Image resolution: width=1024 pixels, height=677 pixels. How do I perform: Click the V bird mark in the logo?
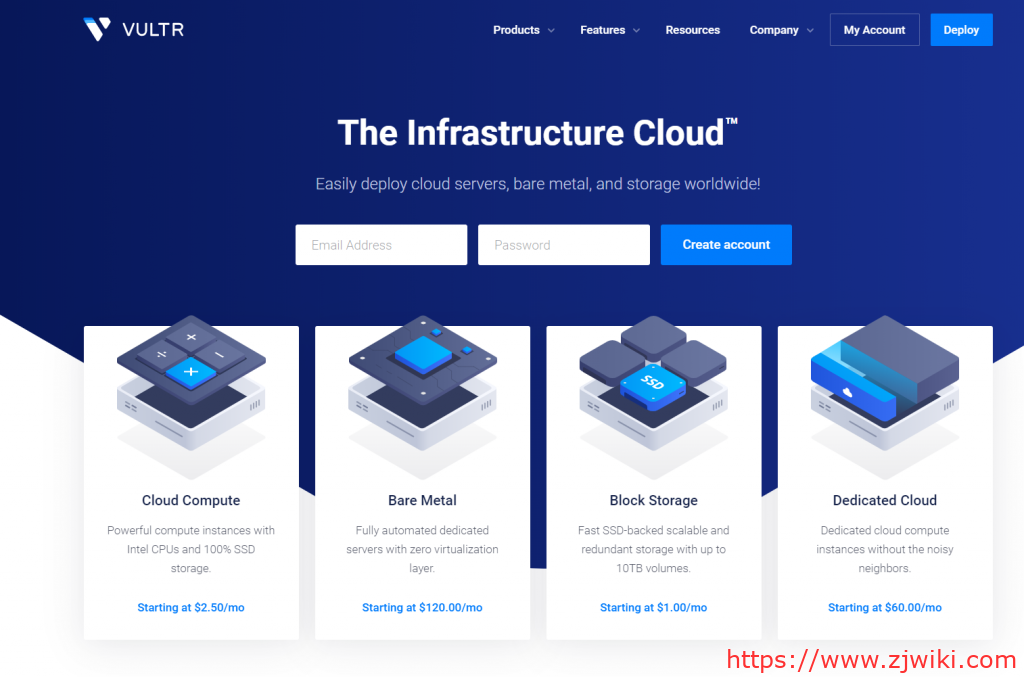click(x=97, y=28)
